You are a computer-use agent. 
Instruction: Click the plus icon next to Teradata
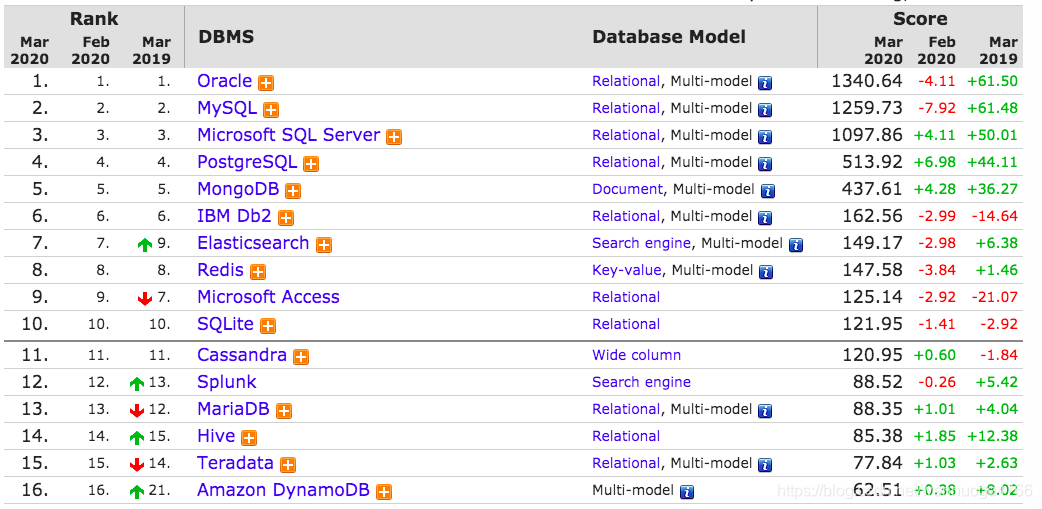pos(288,465)
